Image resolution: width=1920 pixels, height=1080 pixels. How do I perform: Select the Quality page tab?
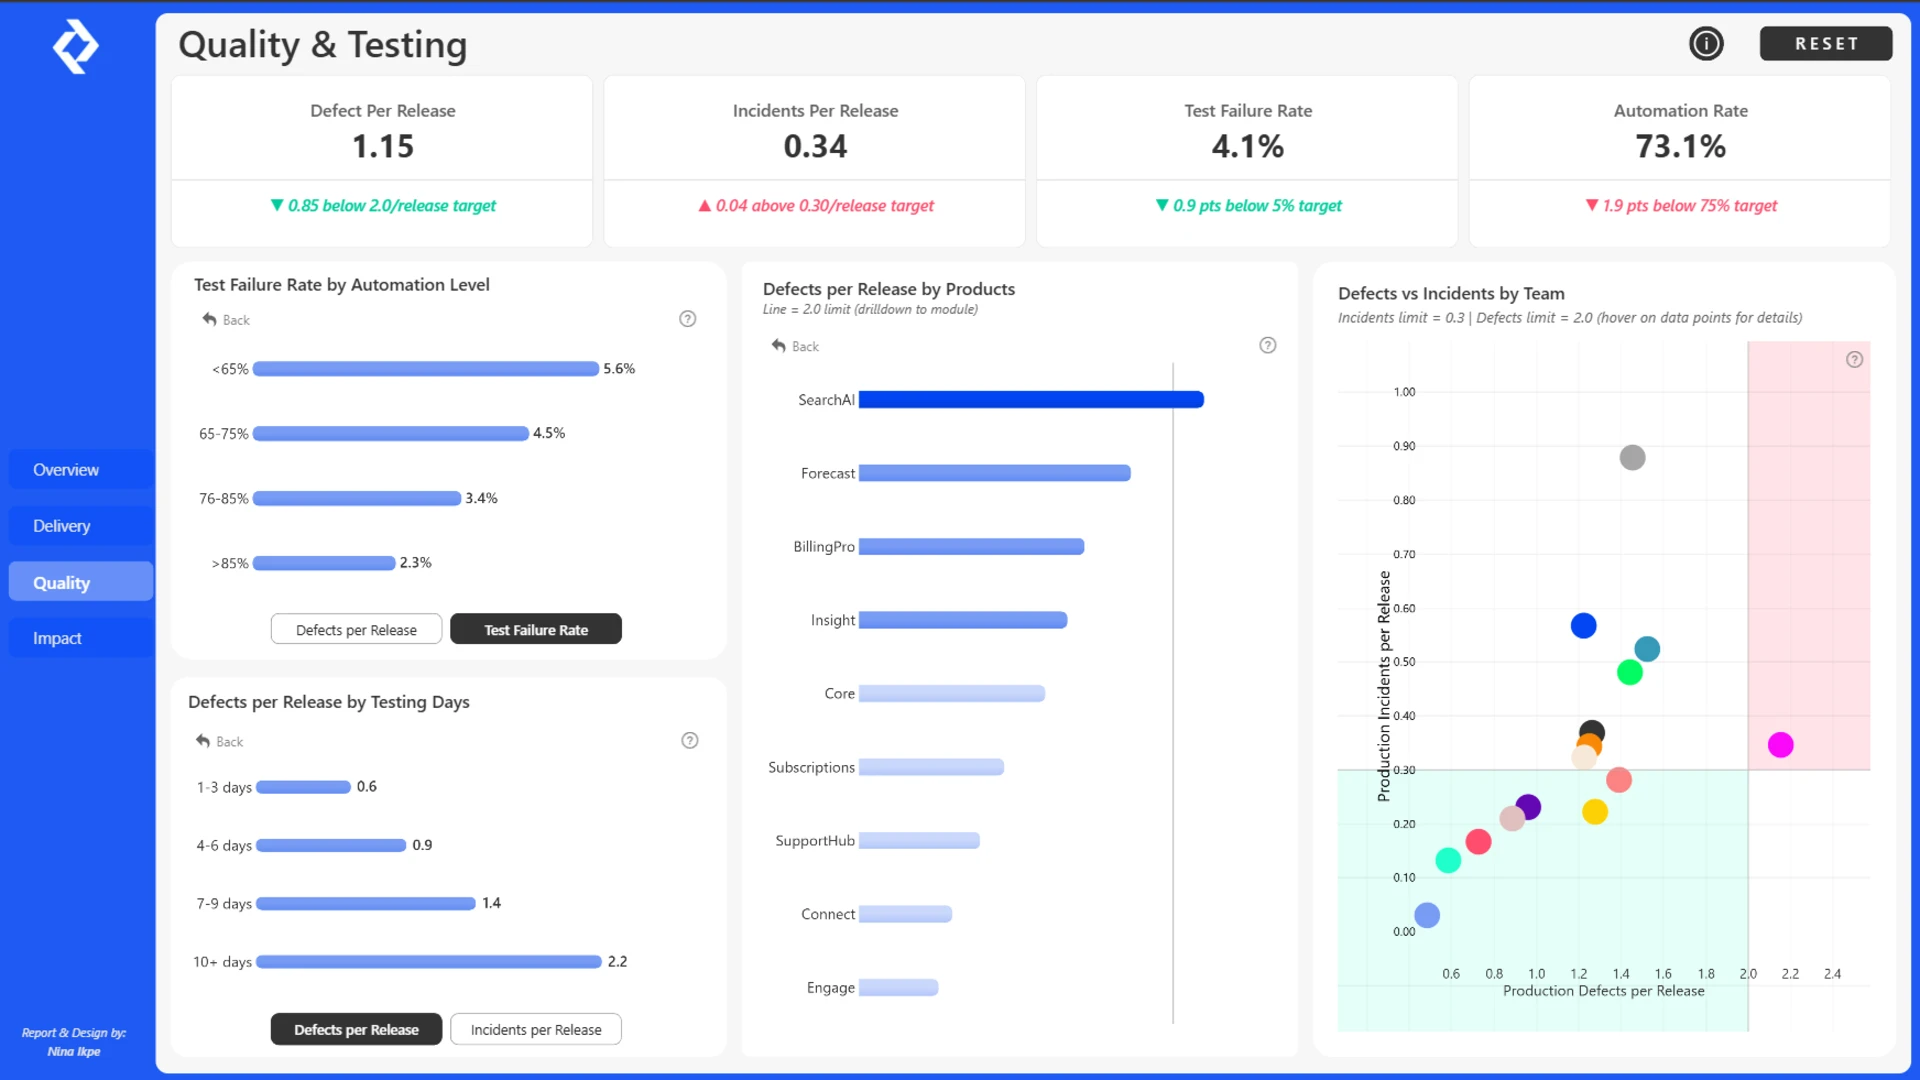[x=81, y=582]
